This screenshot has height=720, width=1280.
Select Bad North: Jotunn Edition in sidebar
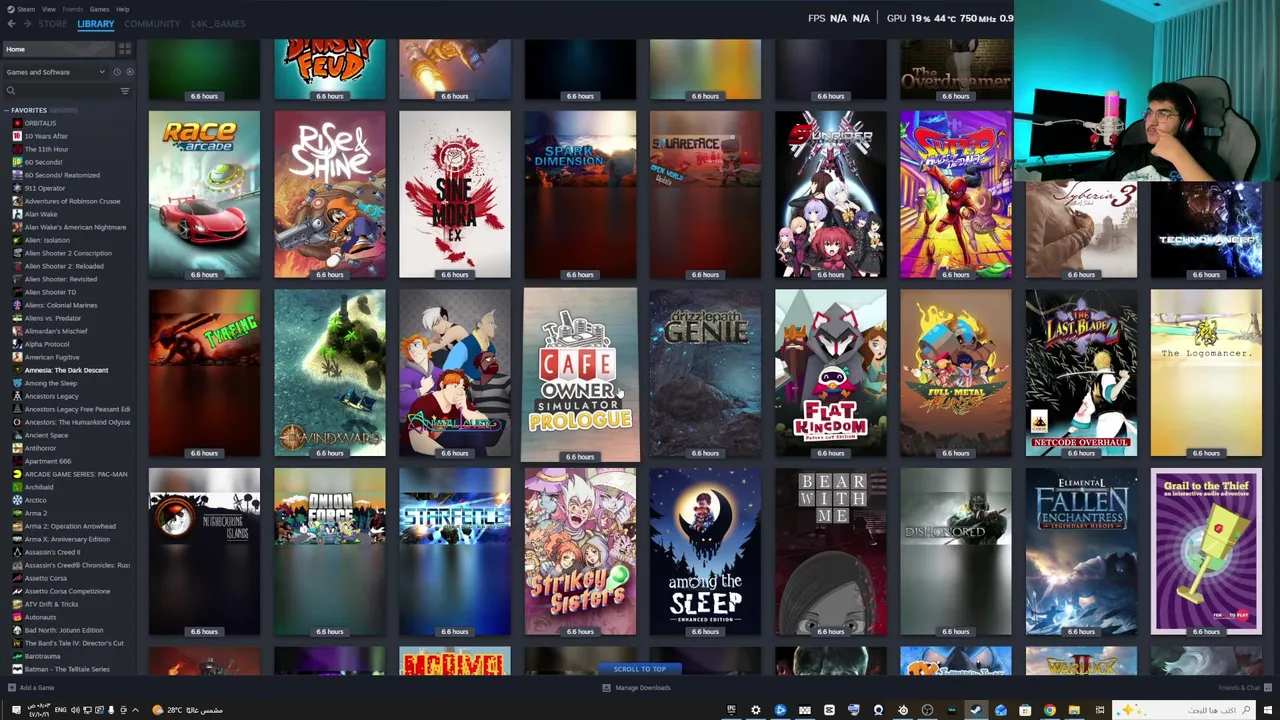[x=64, y=630]
